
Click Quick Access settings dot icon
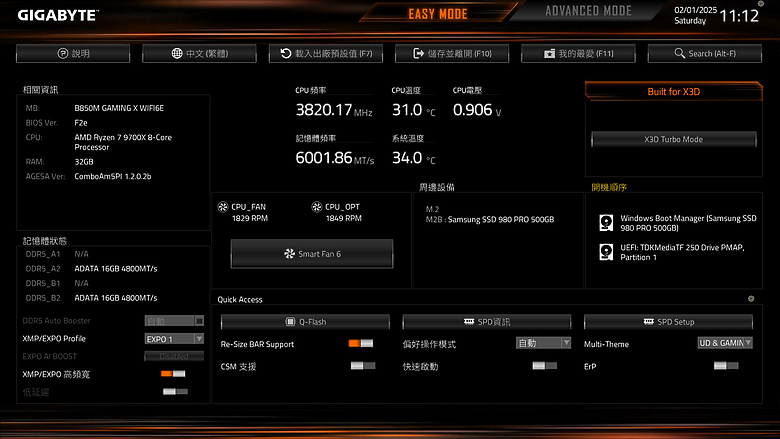(x=751, y=299)
